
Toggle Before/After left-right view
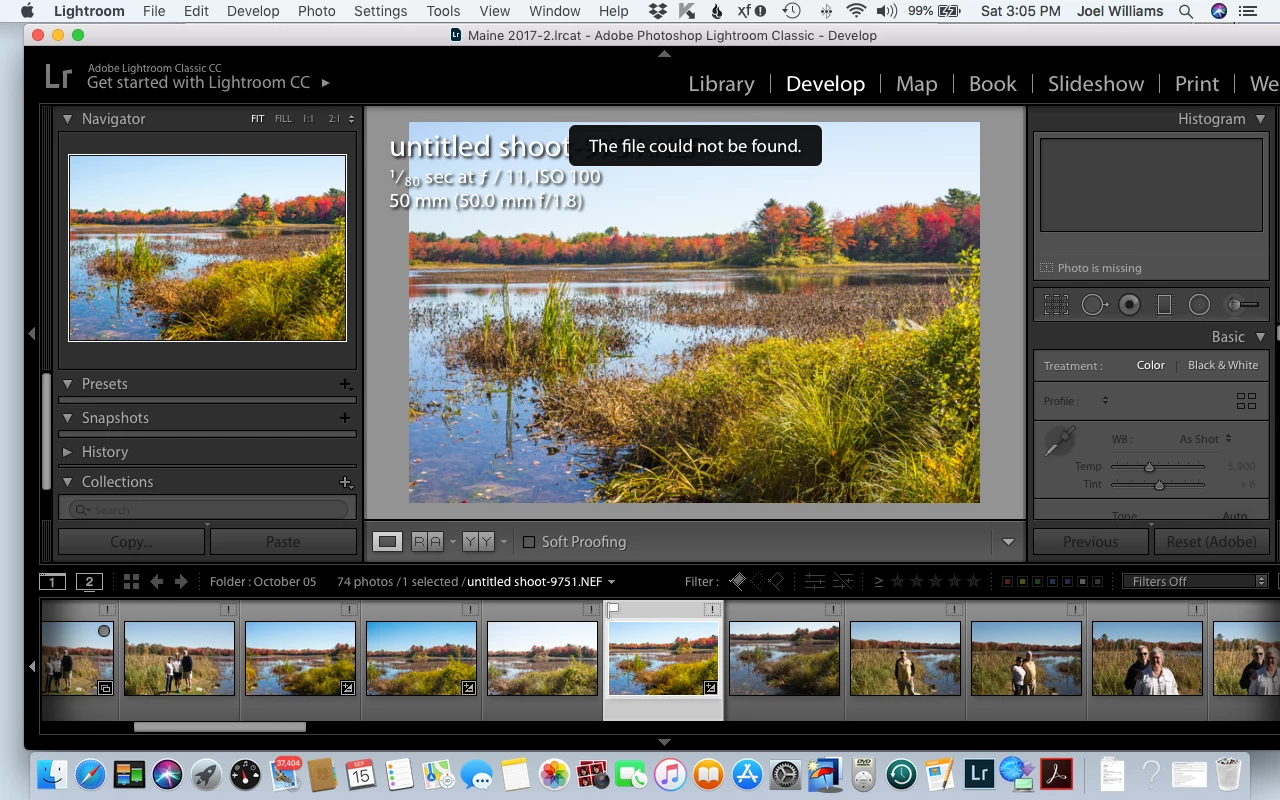tap(427, 541)
